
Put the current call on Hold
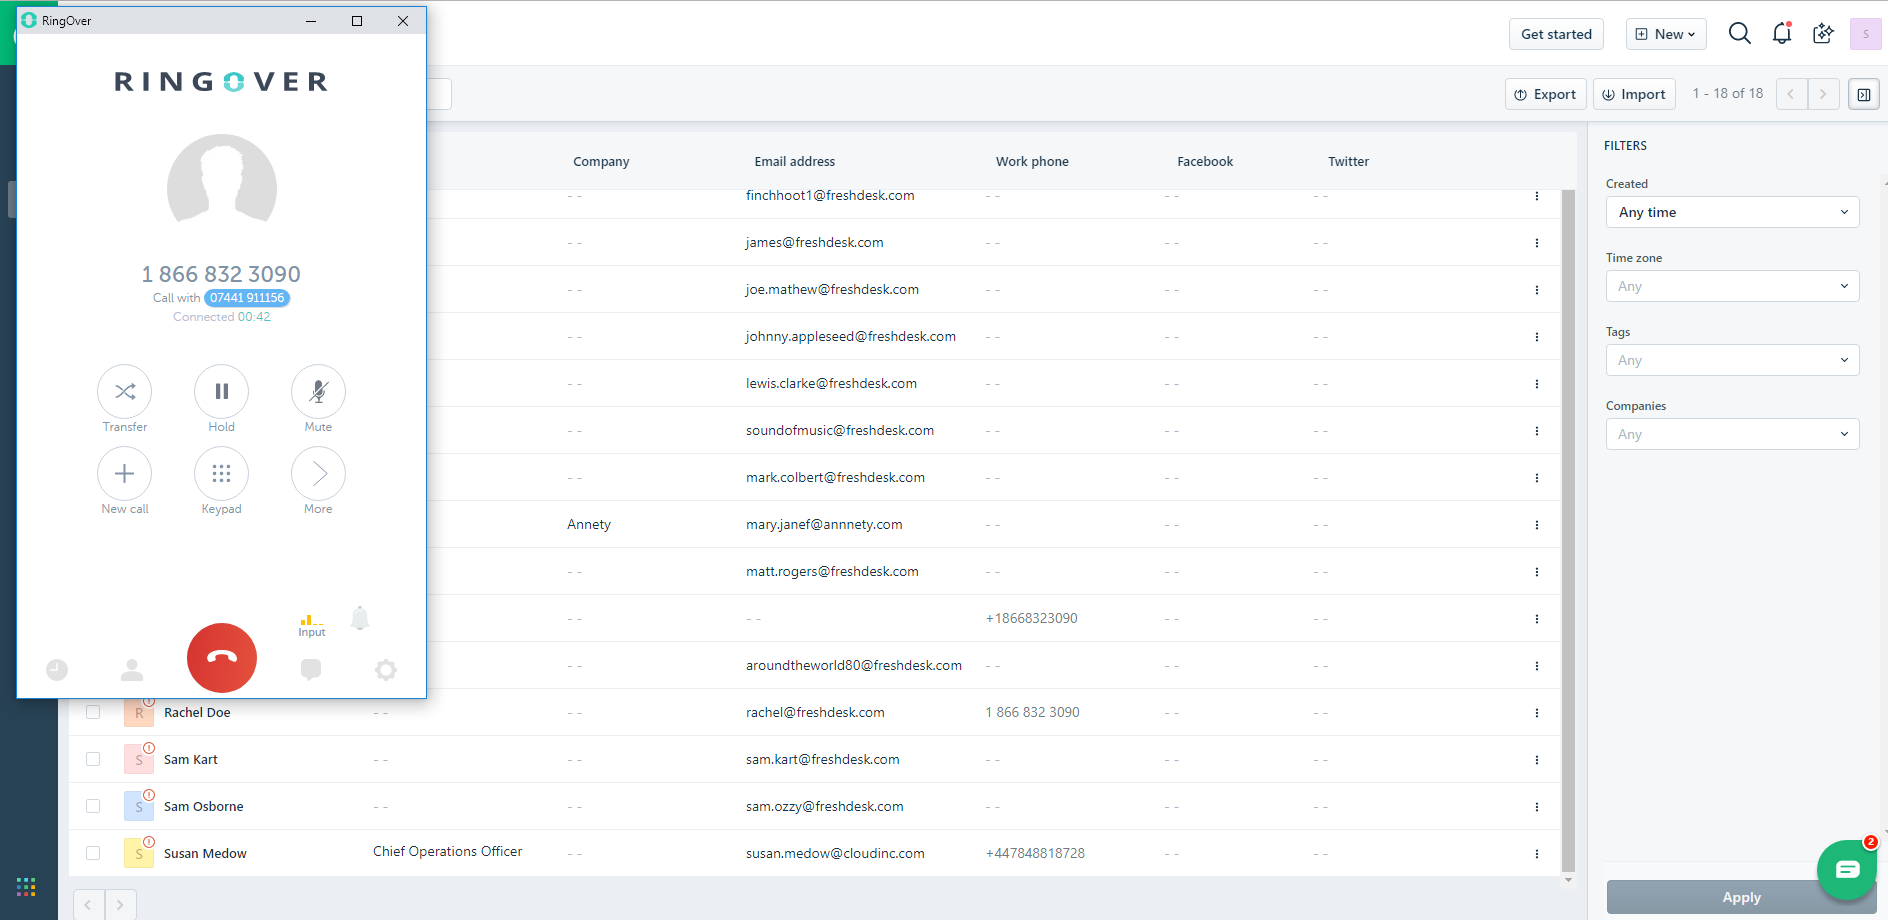click(x=221, y=391)
